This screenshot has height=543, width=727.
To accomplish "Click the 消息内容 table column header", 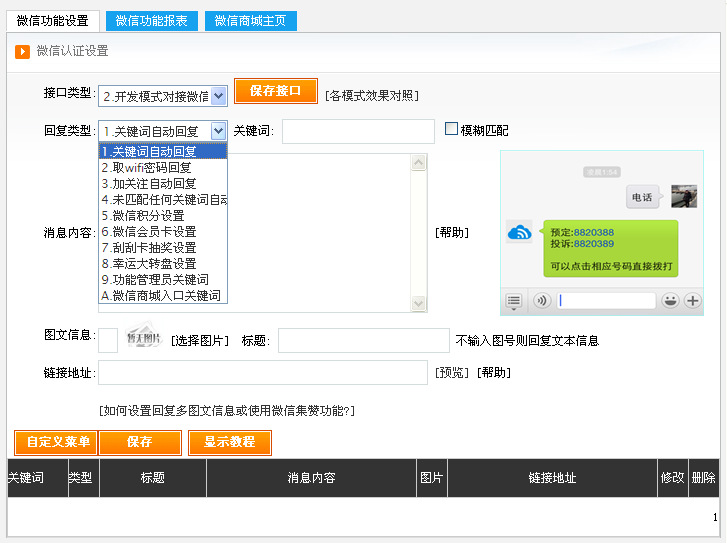I will click(x=312, y=478).
